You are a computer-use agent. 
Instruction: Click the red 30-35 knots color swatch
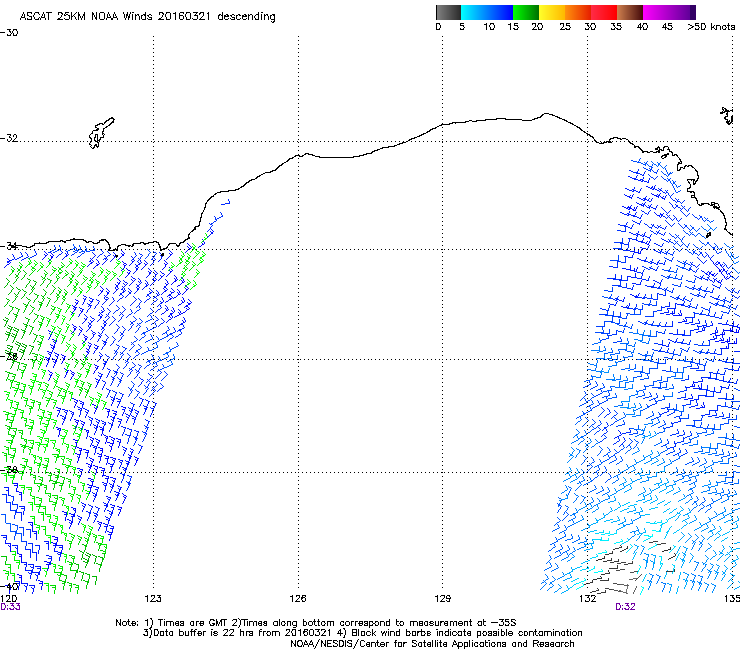(x=604, y=12)
